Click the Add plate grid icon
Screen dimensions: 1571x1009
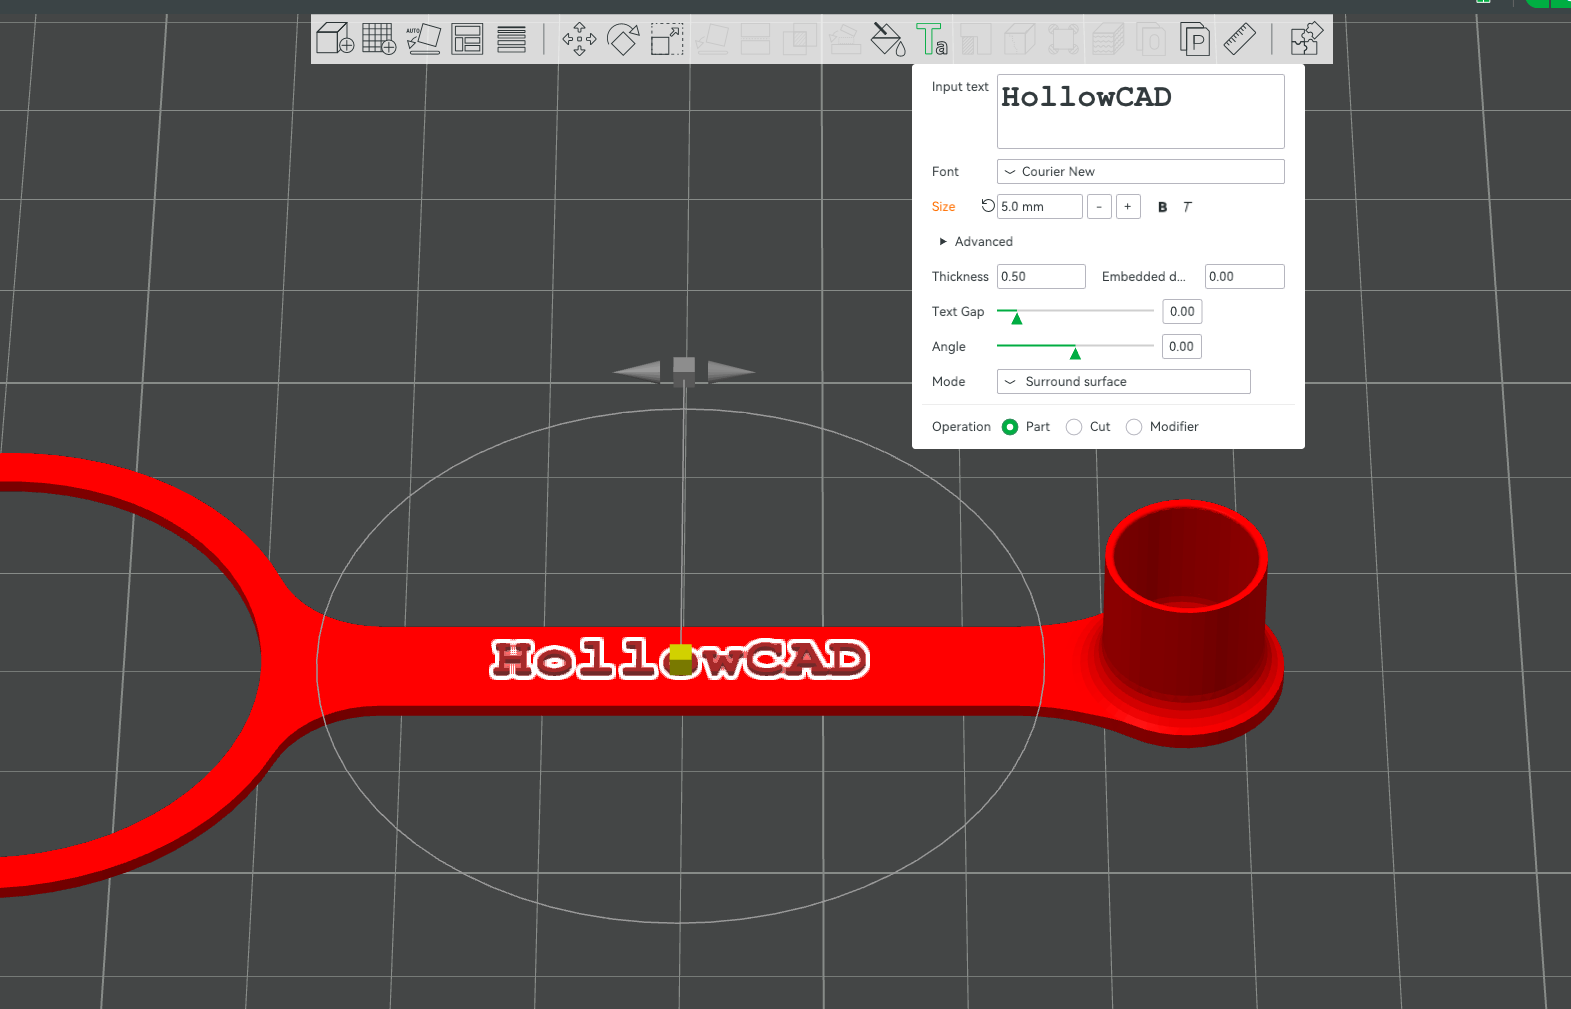(379, 39)
